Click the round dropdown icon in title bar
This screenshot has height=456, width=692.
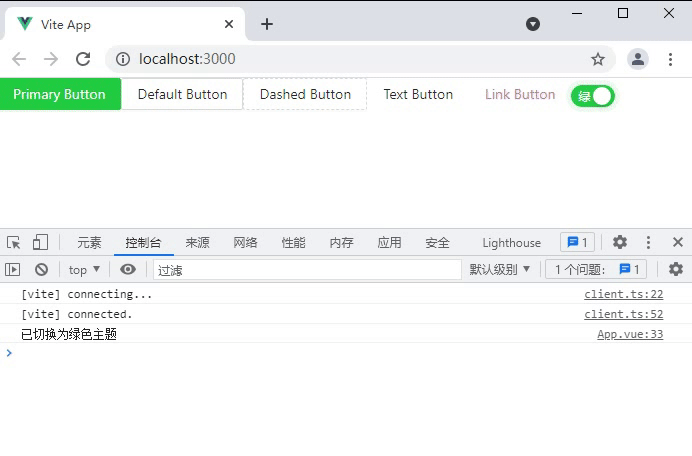coord(533,24)
